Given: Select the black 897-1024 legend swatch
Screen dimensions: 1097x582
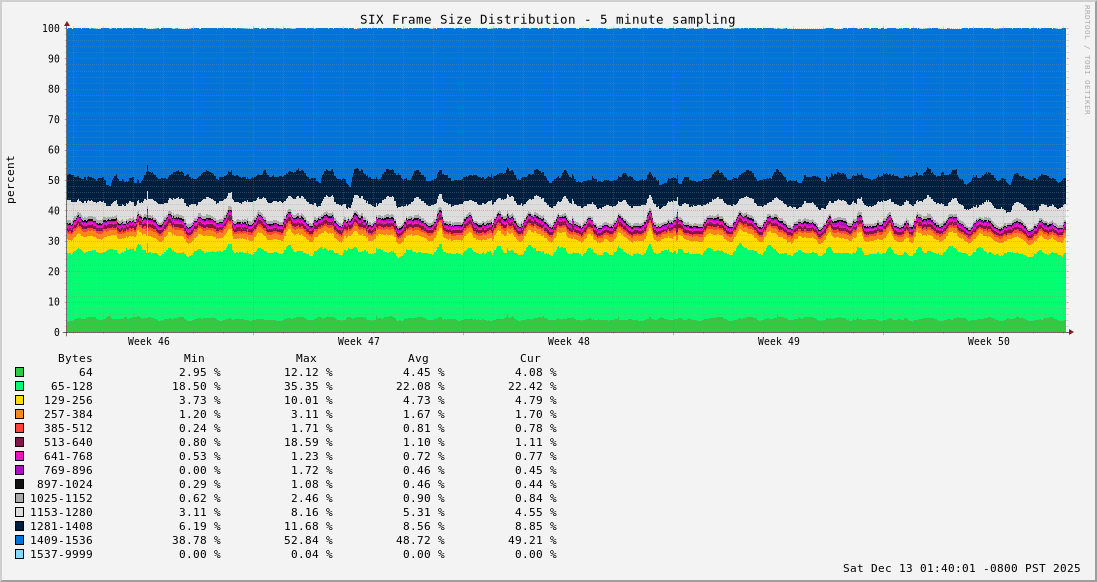Looking at the screenshot, I should 19,484.
